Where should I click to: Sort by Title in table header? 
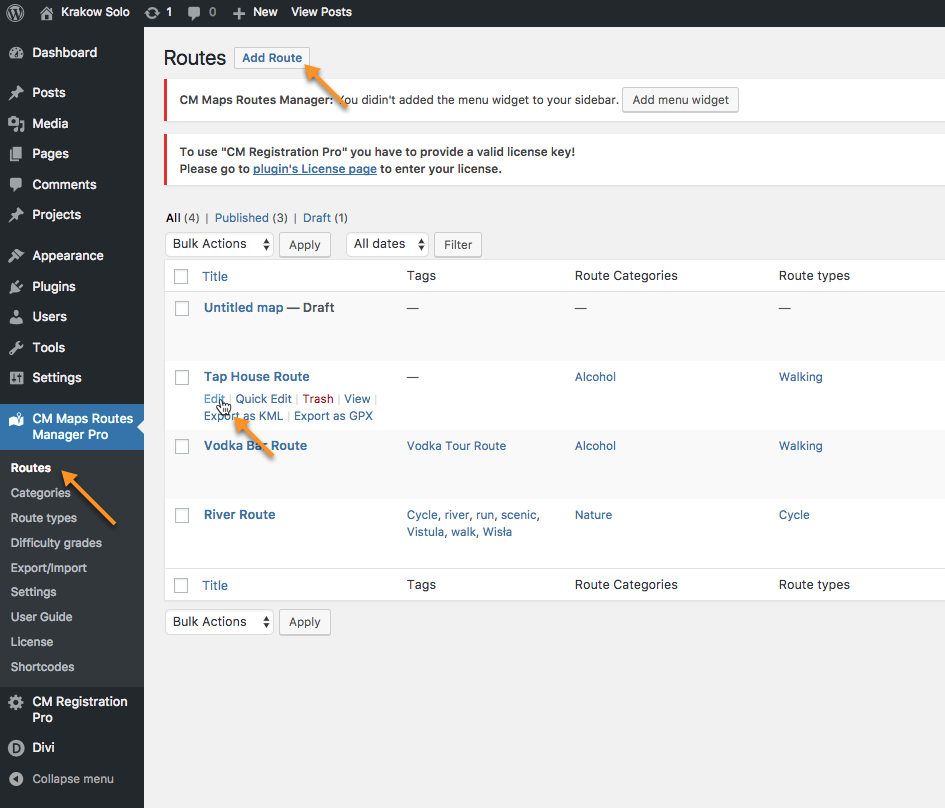pyautogui.click(x=215, y=277)
